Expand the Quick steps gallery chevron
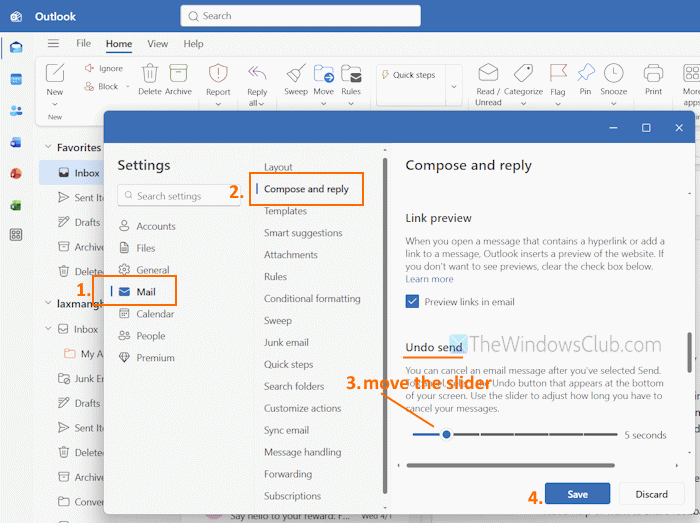The height and width of the screenshot is (523, 700). point(454,87)
